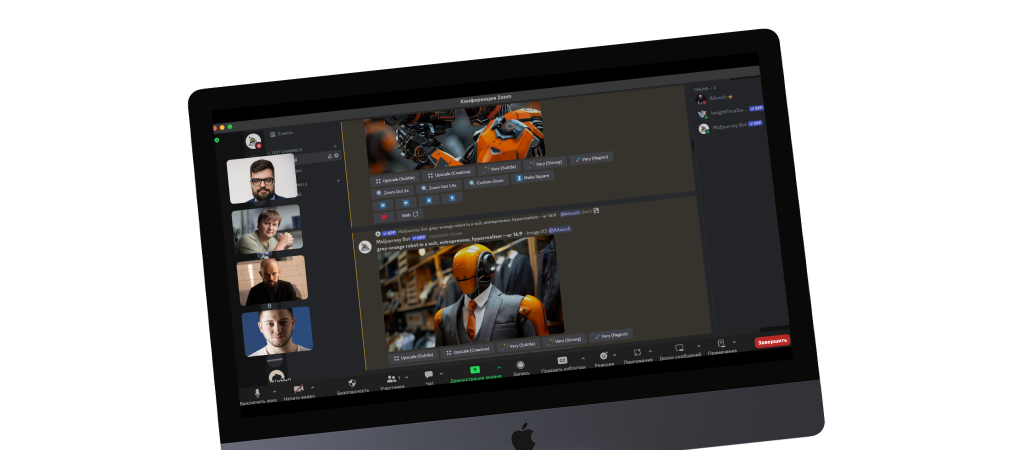The height and width of the screenshot is (450, 1016).
Task: Pan left with the left arrow button
Action: tap(382, 205)
